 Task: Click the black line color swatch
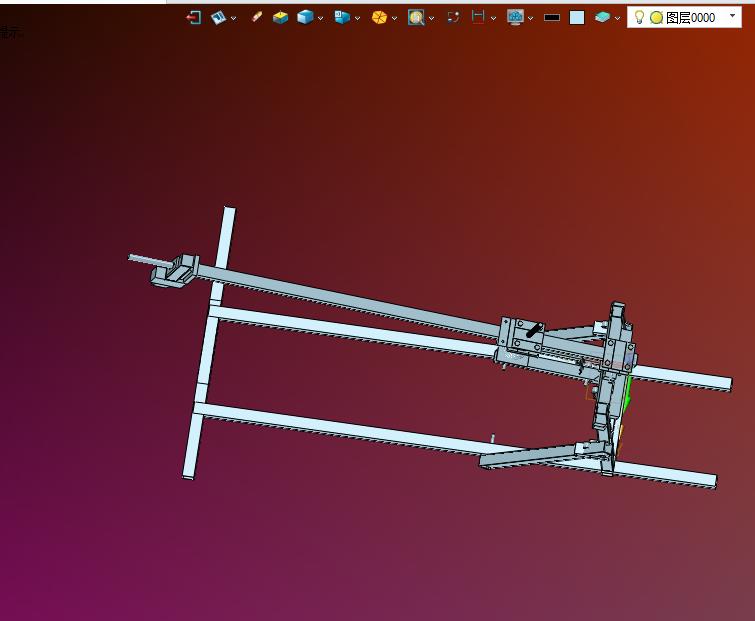tap(552, 18)
